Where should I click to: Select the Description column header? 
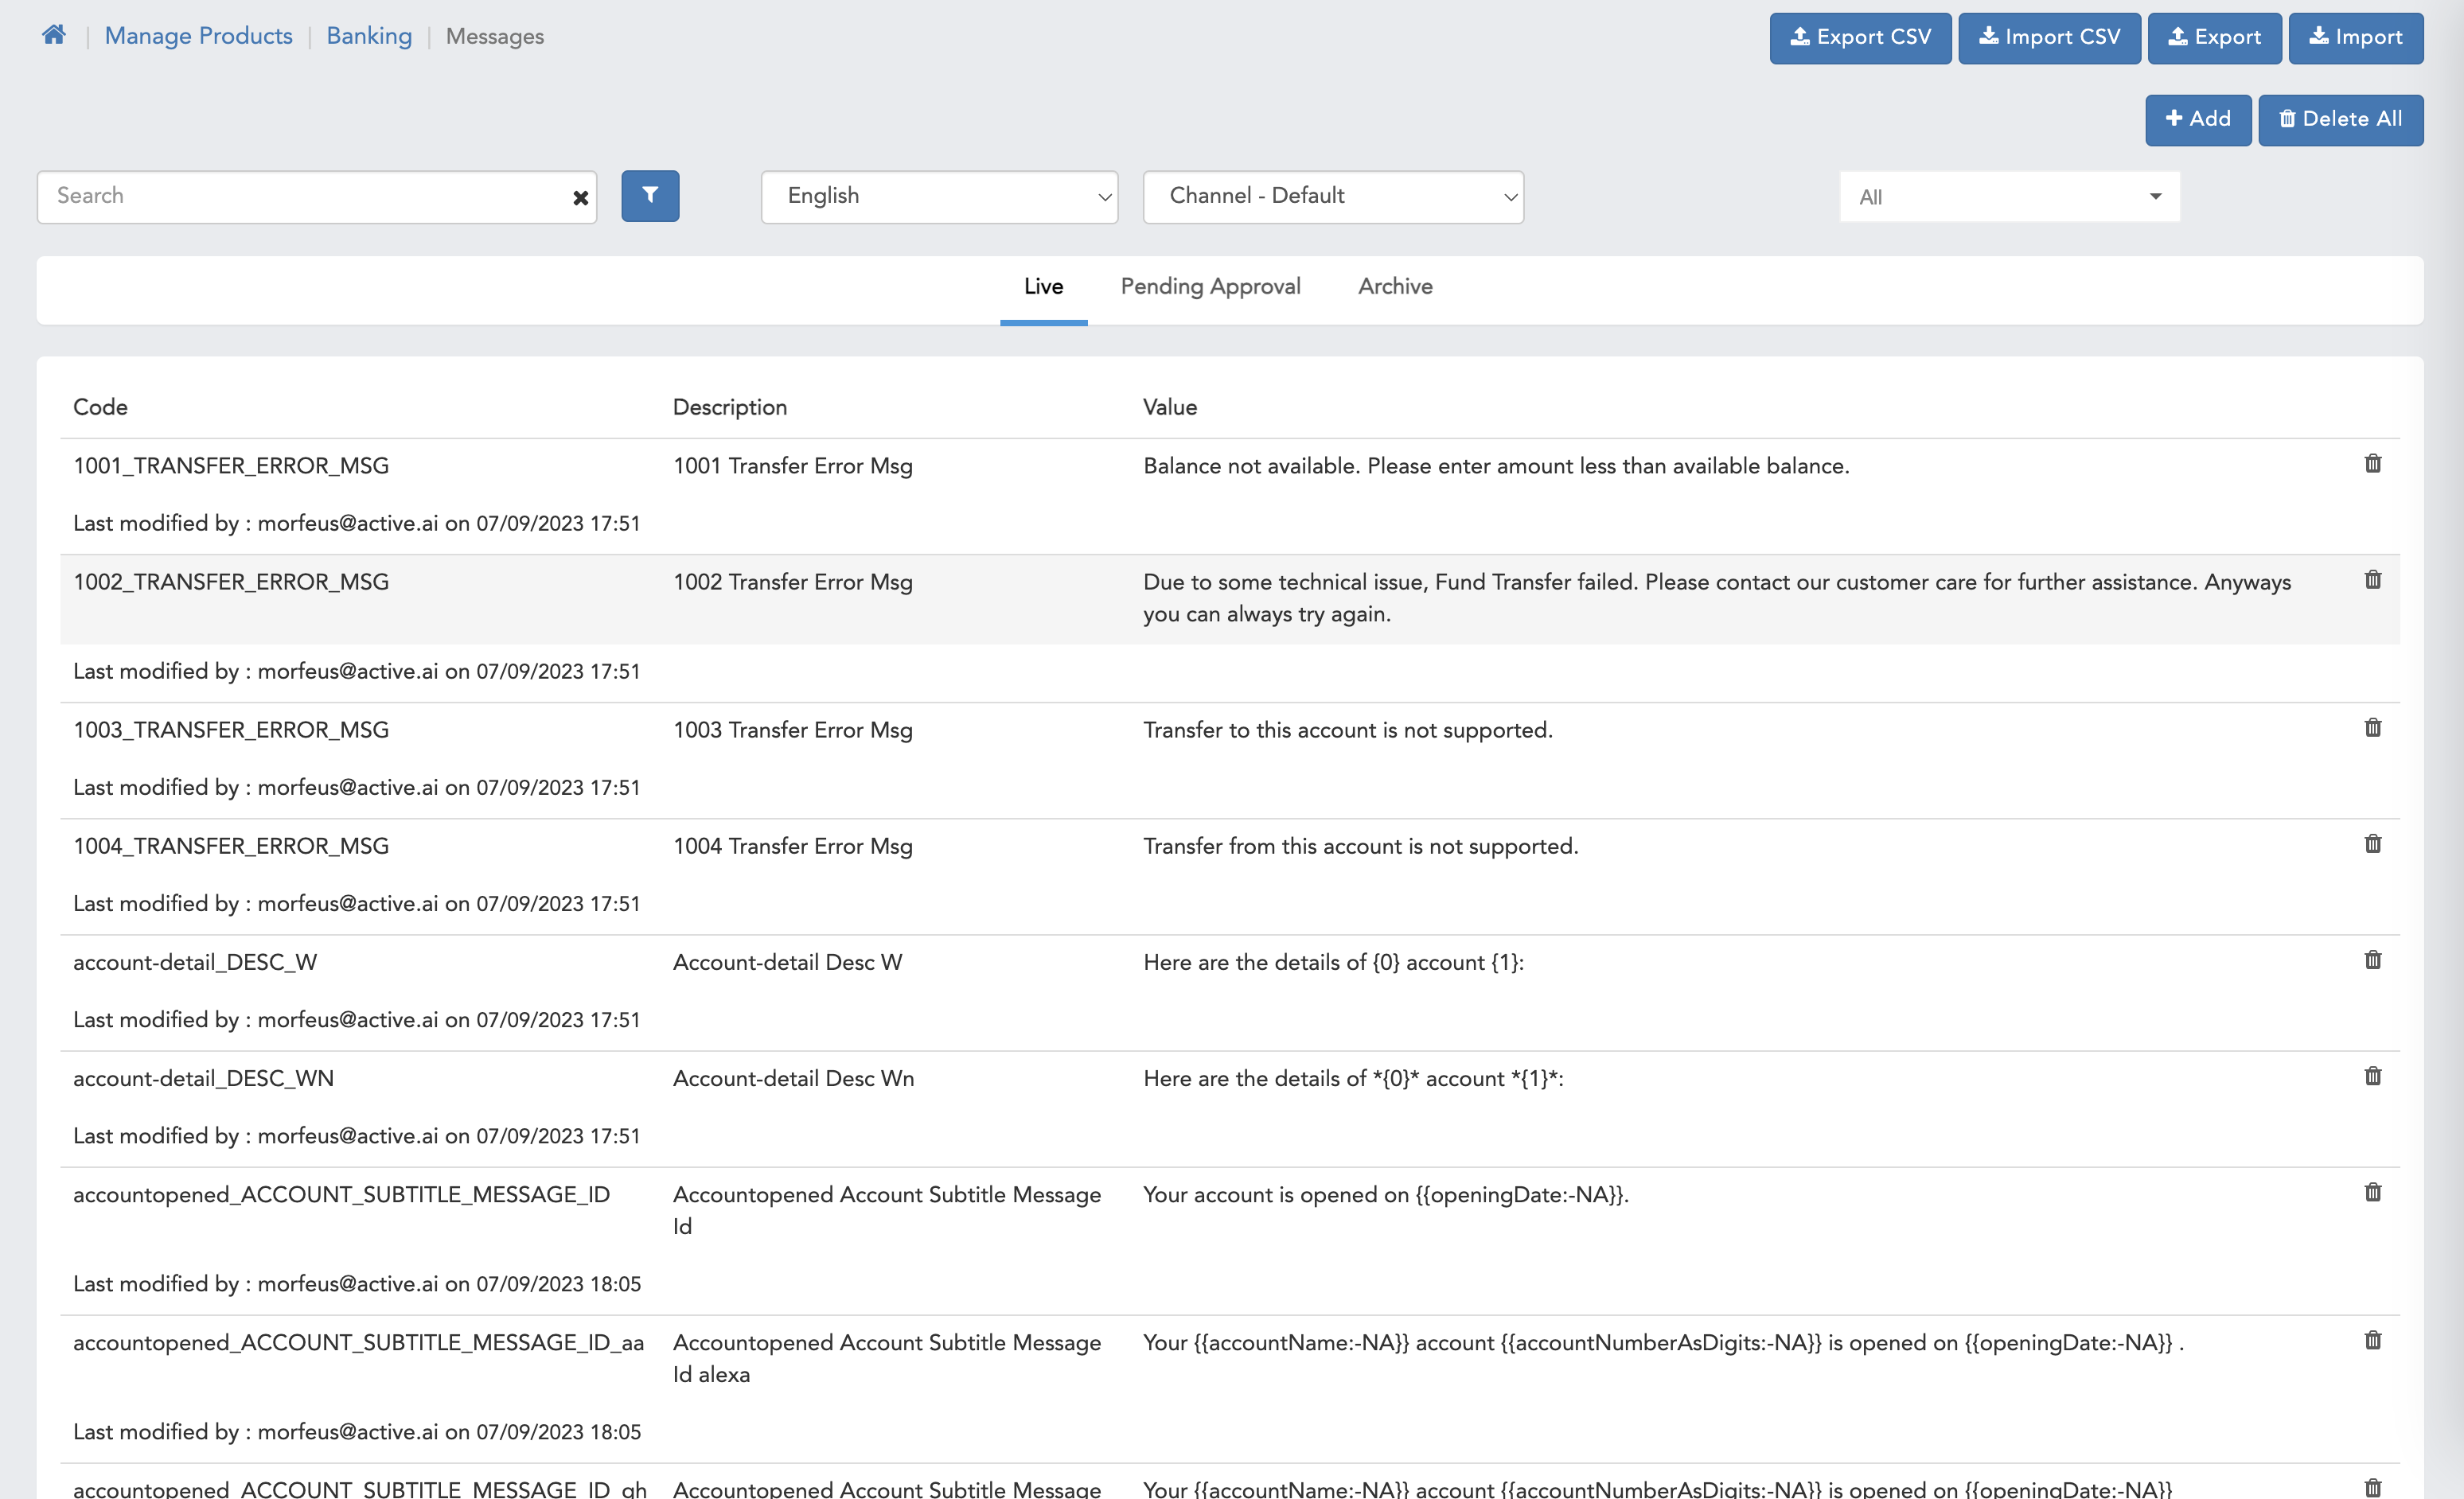[x=729, y=407]
